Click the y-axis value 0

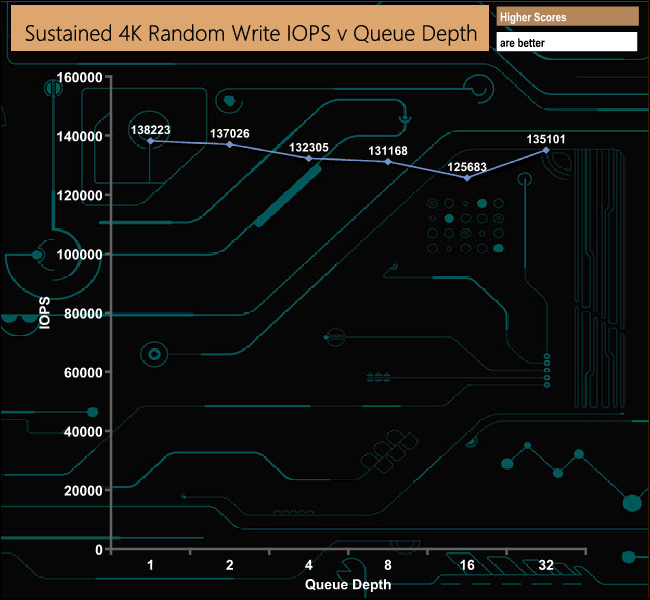click(x=99, y=550)
